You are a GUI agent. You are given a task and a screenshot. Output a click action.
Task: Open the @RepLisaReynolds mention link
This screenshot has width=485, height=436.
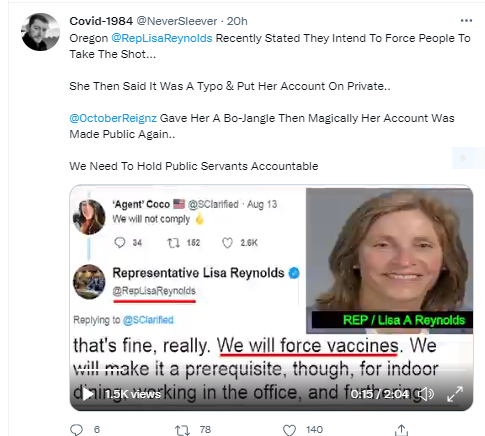coord(162,38)
